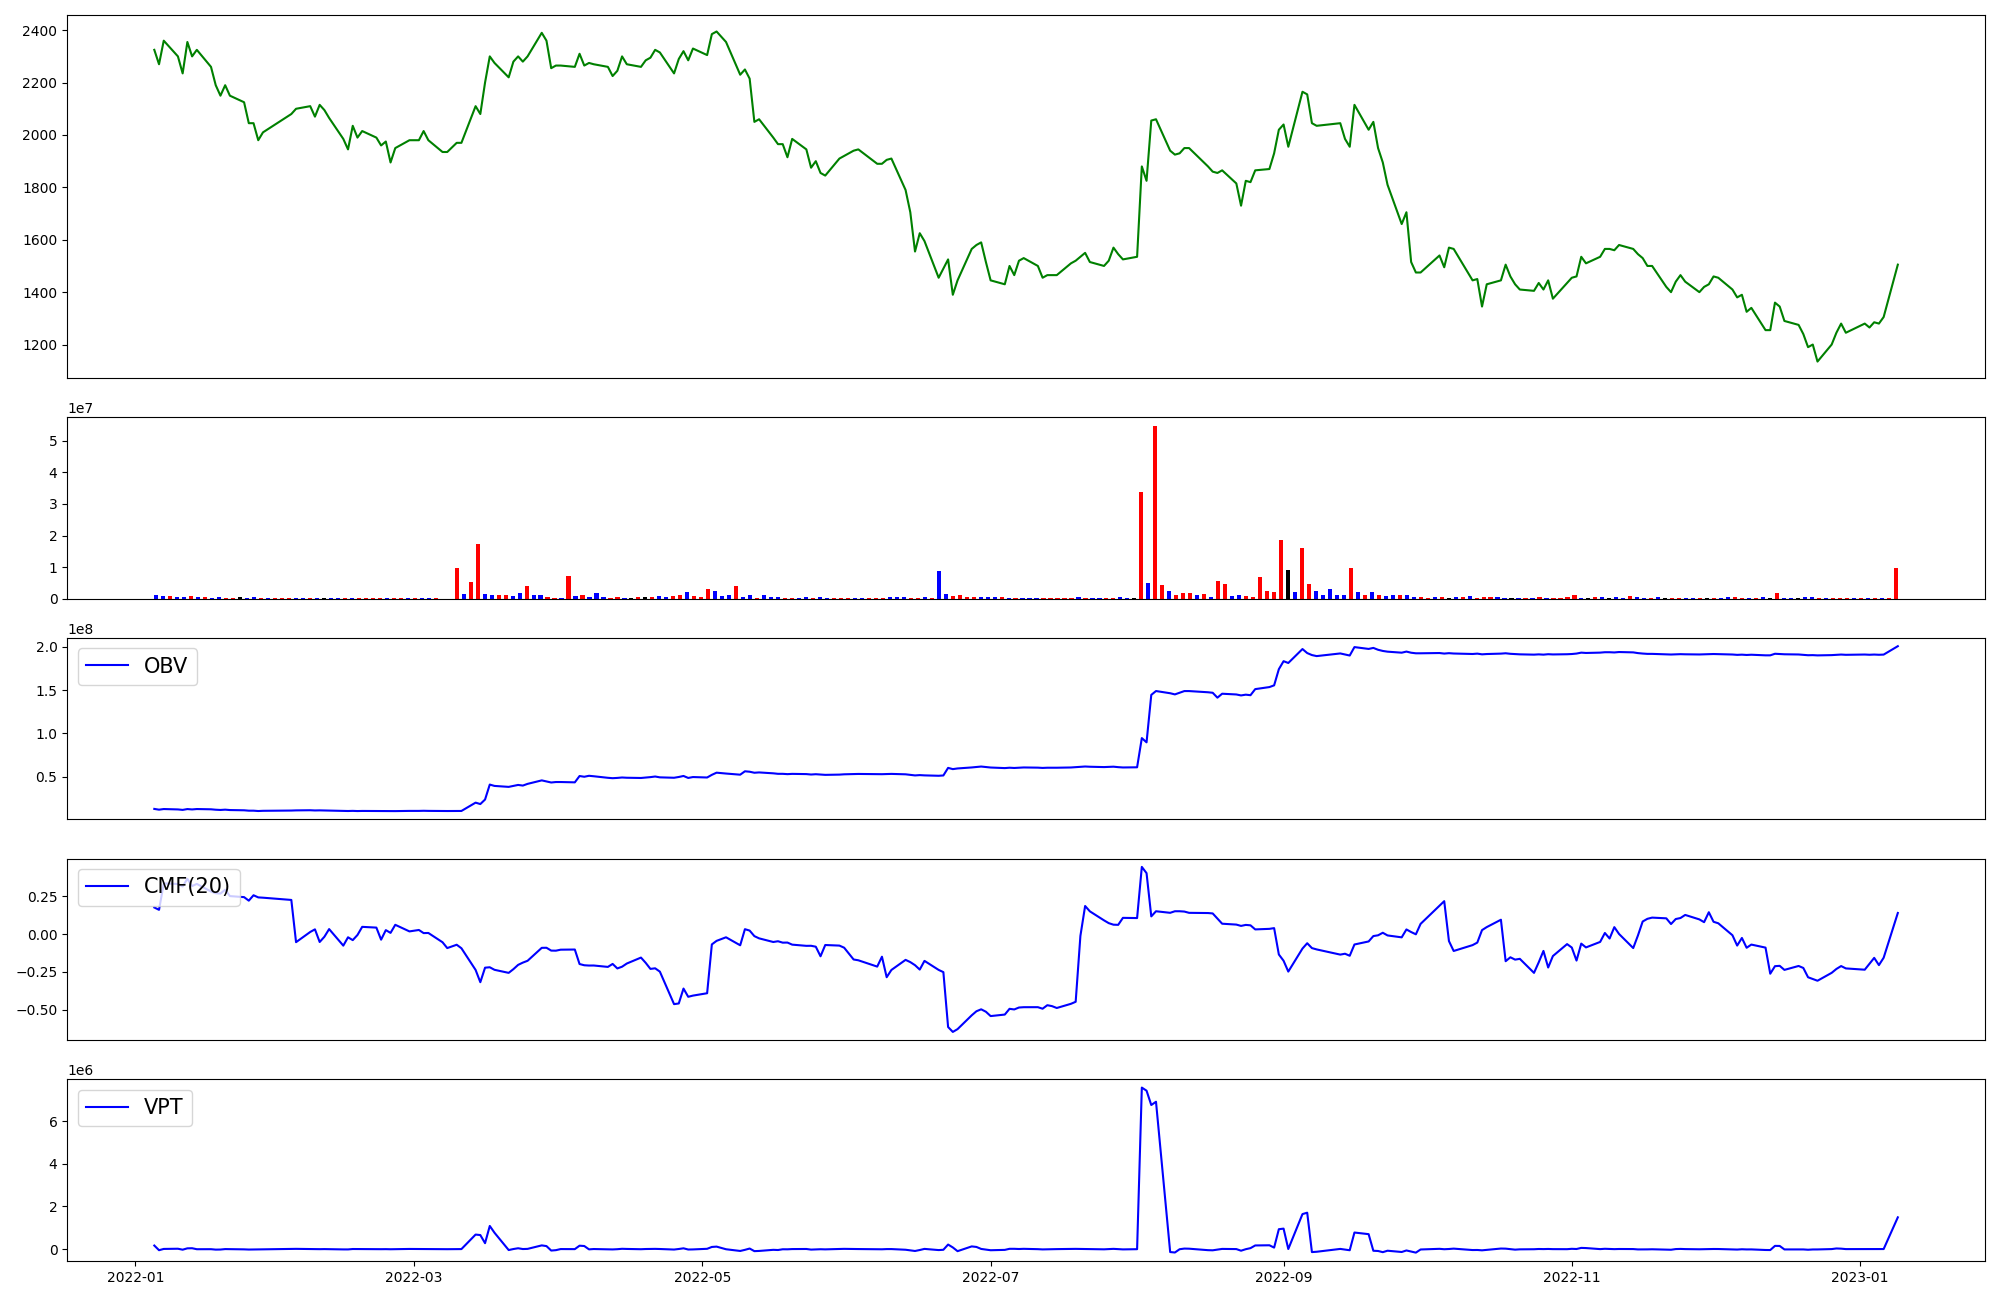Click the CMF peak in early August
The height and width of the screenshot is (1300, 2000).
pyautogui.click(x=1141, y=867)
